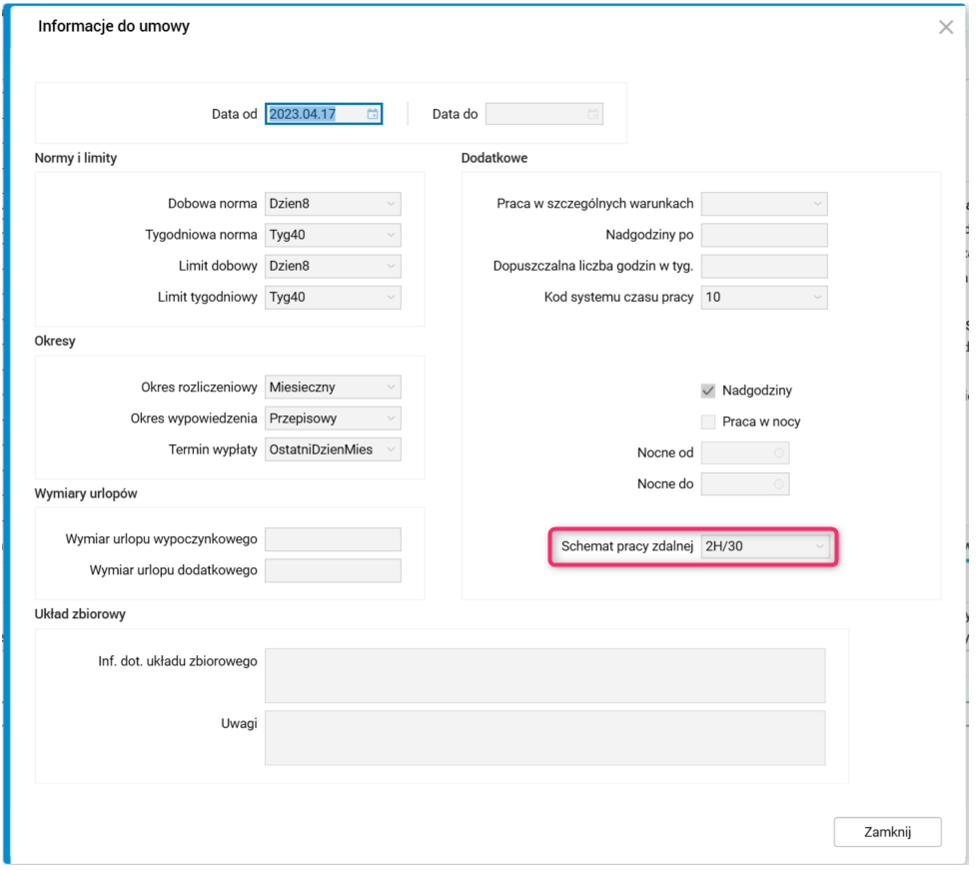This screenshot has width=976, height=870.
Task: Expand the Limit dobowy dropdown
Action: pyautogui.click(x=390, y=267)
